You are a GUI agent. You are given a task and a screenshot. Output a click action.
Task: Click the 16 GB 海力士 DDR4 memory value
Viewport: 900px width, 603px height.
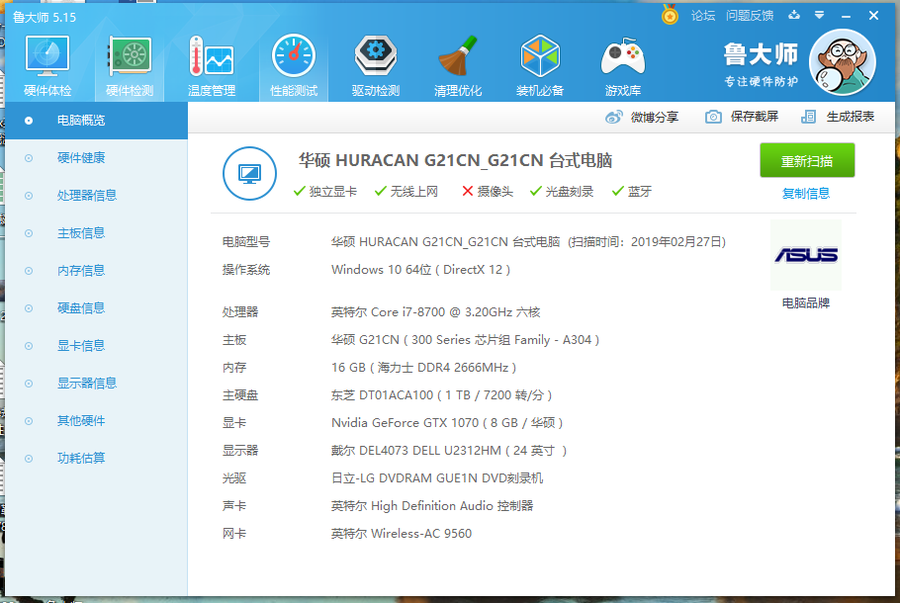(x=424, y=368)
